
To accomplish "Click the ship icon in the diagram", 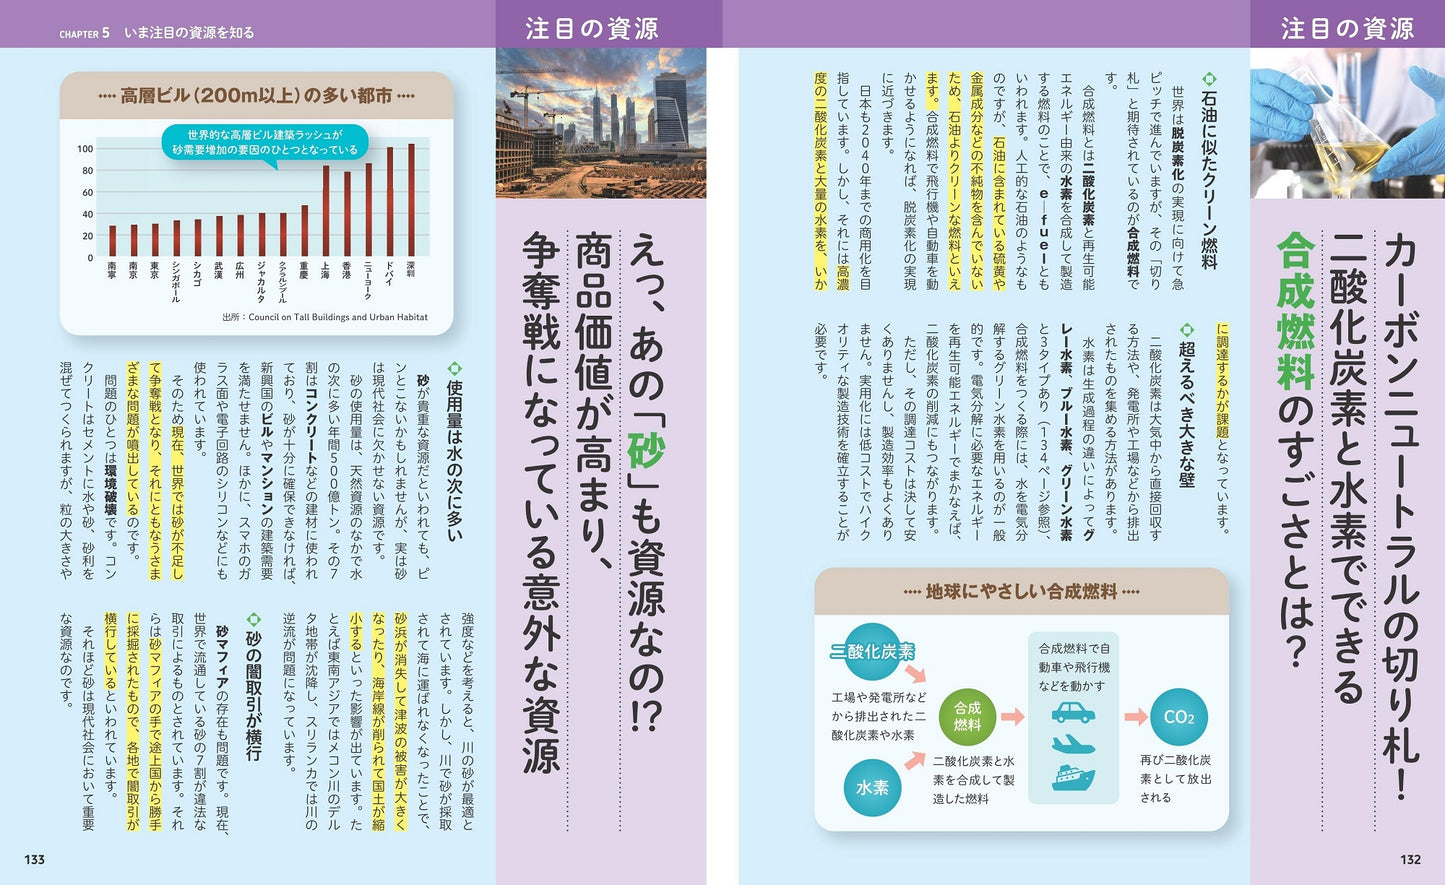I will pos(1073,777).
